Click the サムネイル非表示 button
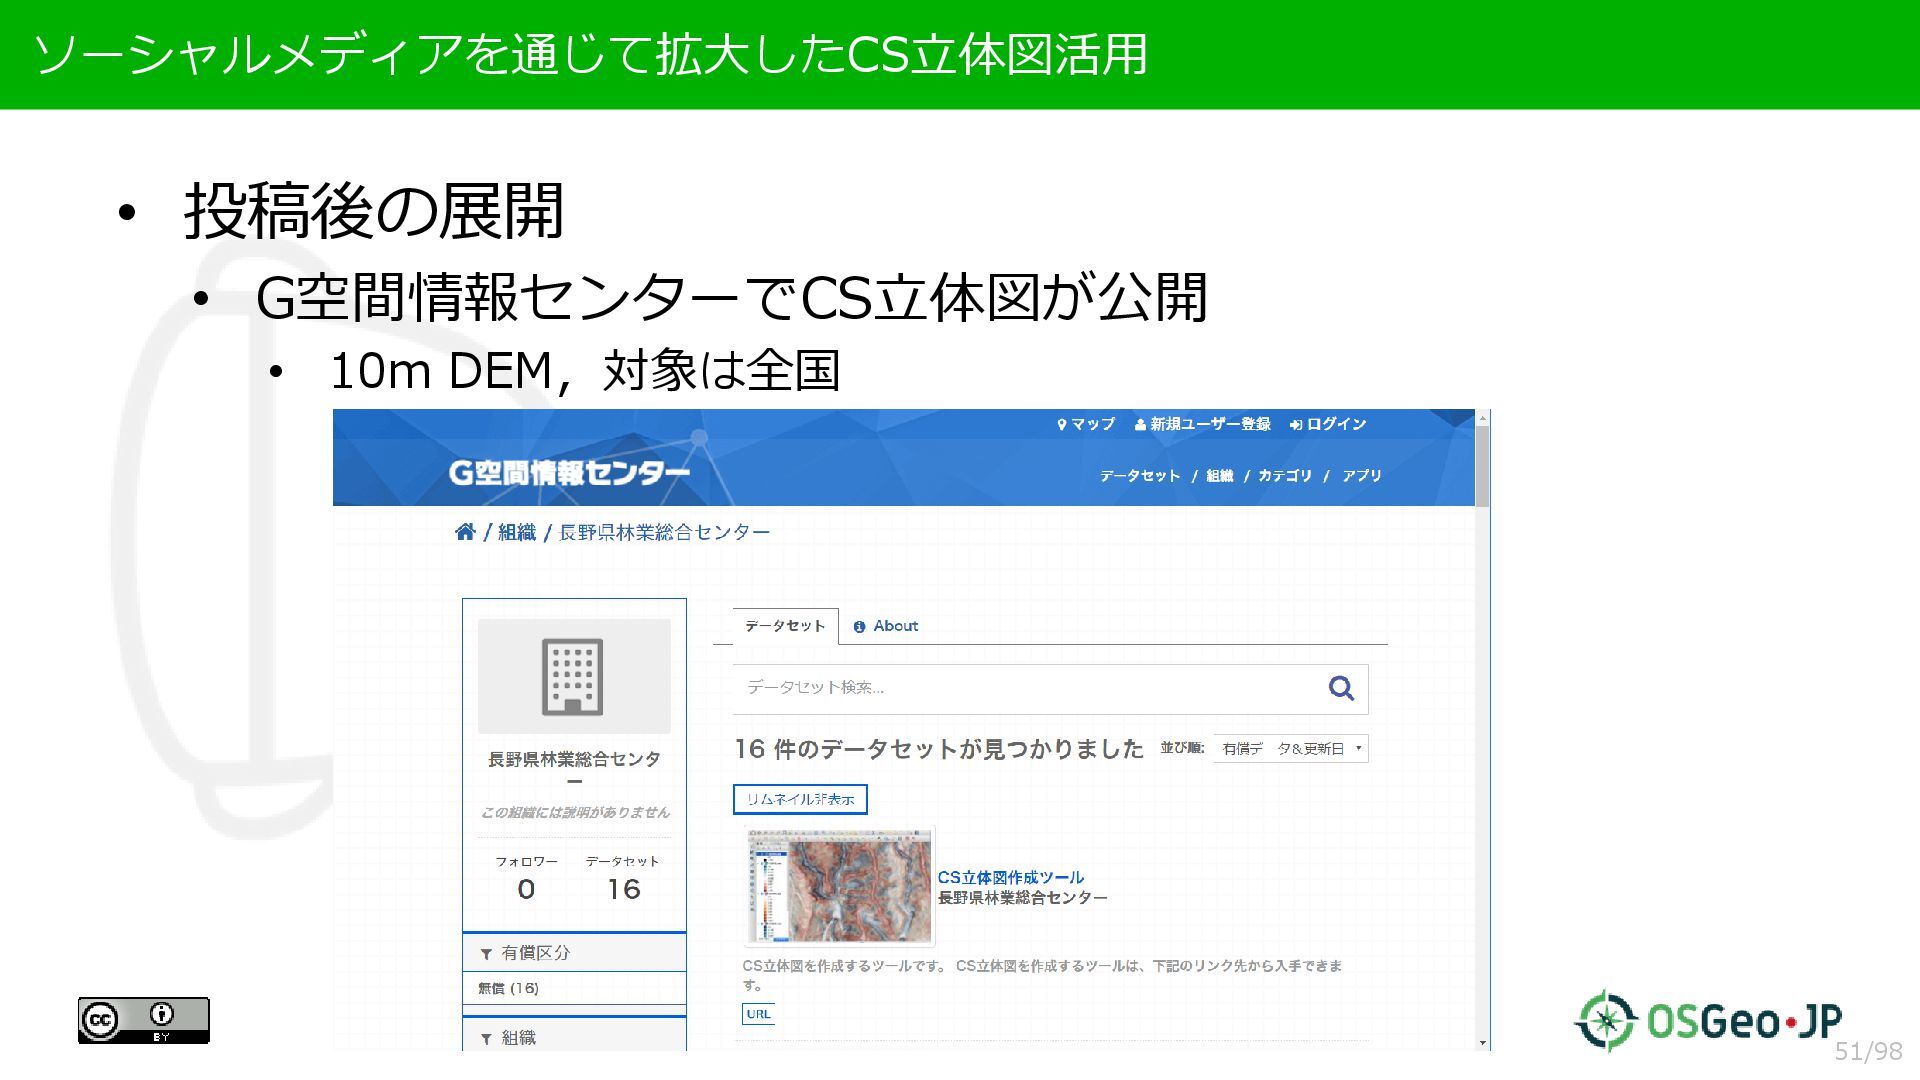Screen dimensions: 1920x1080 coord(800,799)
